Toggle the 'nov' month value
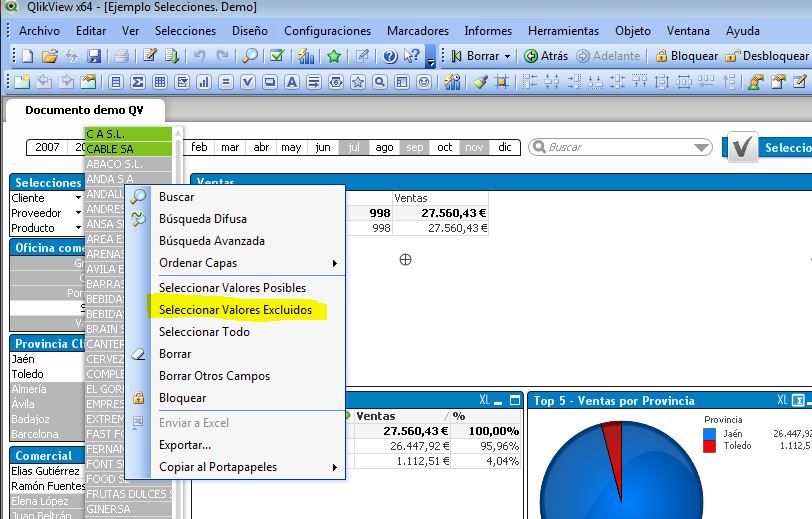The height and width of the screenshot is (519, 812). (474, 147)
